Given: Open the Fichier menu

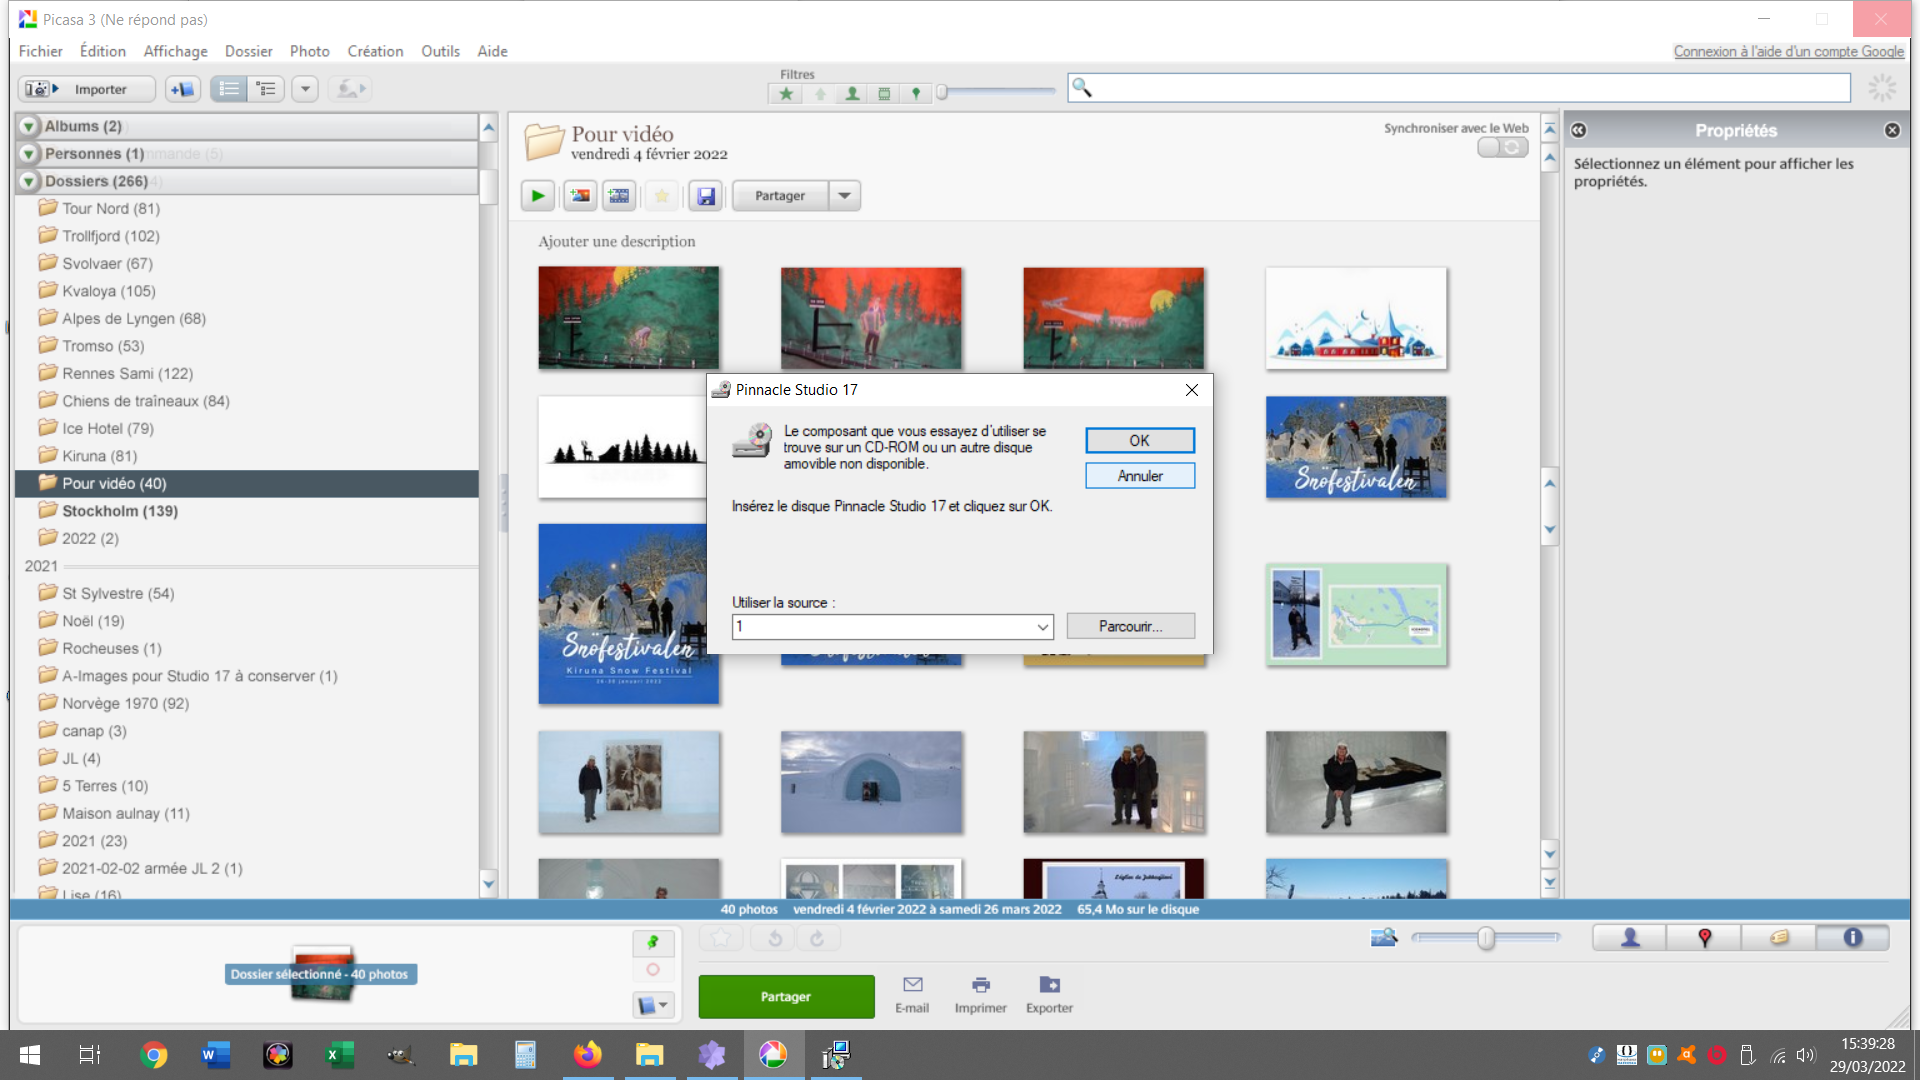Looking at the screenshot, I should 40,51.
